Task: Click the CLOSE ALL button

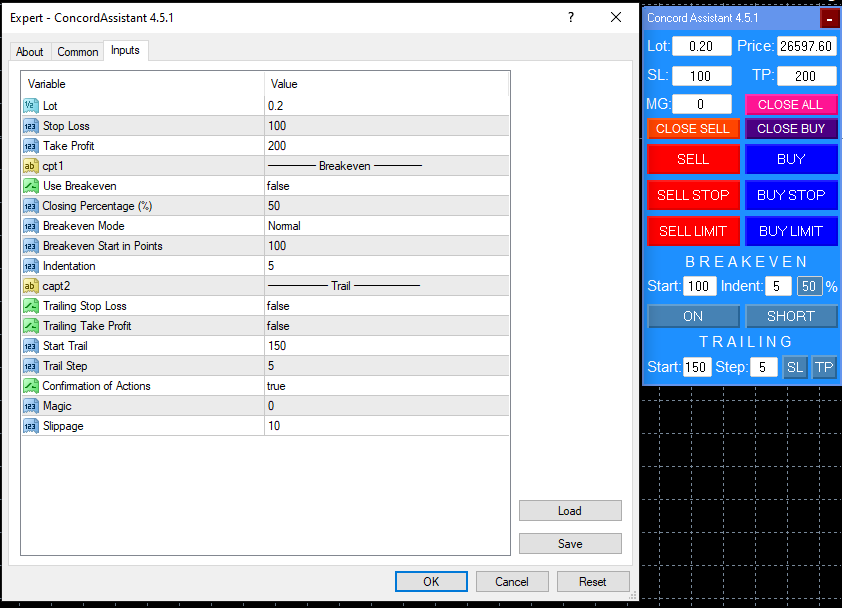Action: [x=790, y=104]
